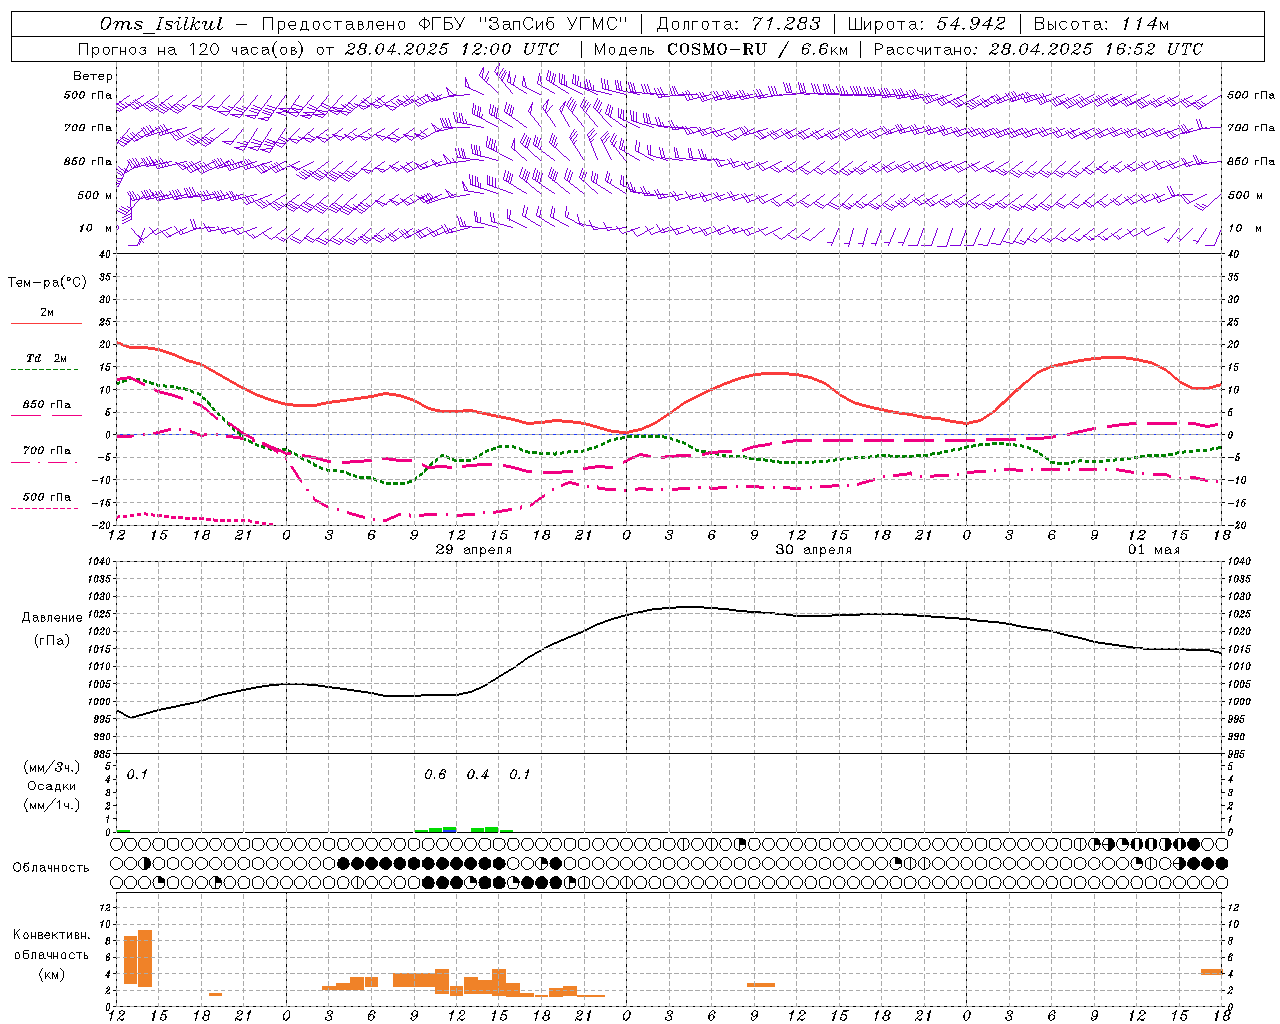Click the Конвективн. label
Image resolution: width=1280 pixels, height=1024 pixels.
(x=51, y=935)
